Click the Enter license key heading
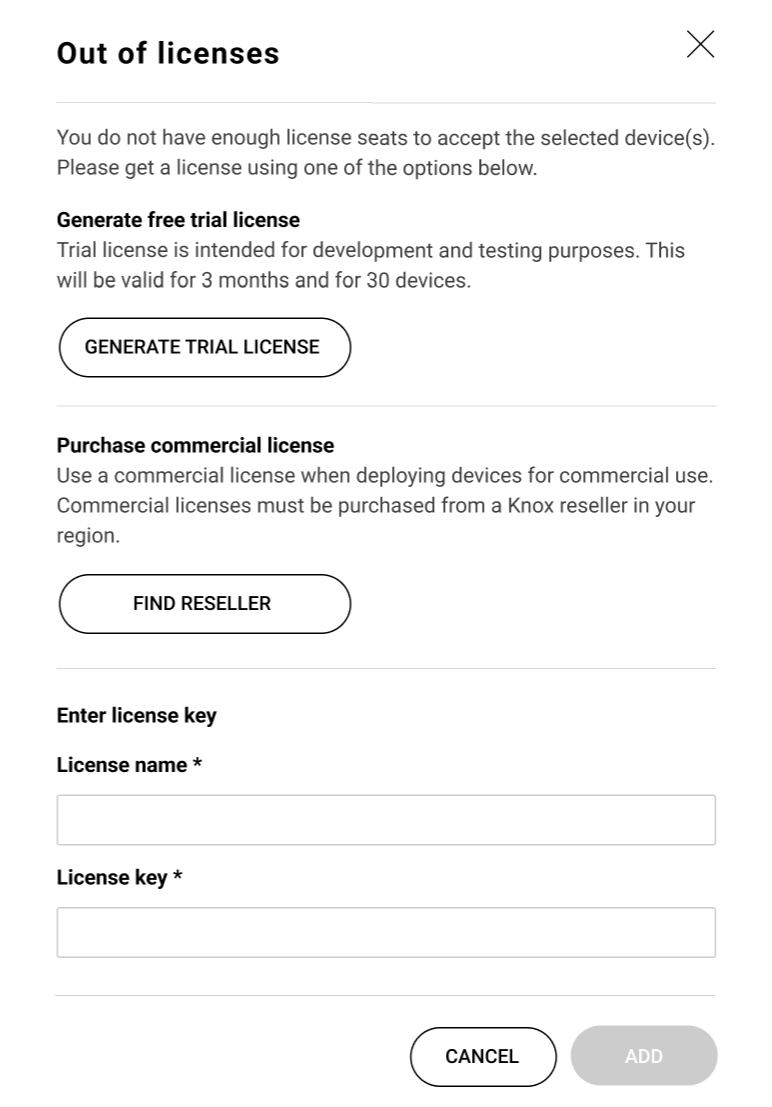The height and width of the screenshot is (1107, 772). [x=136, y=715]
